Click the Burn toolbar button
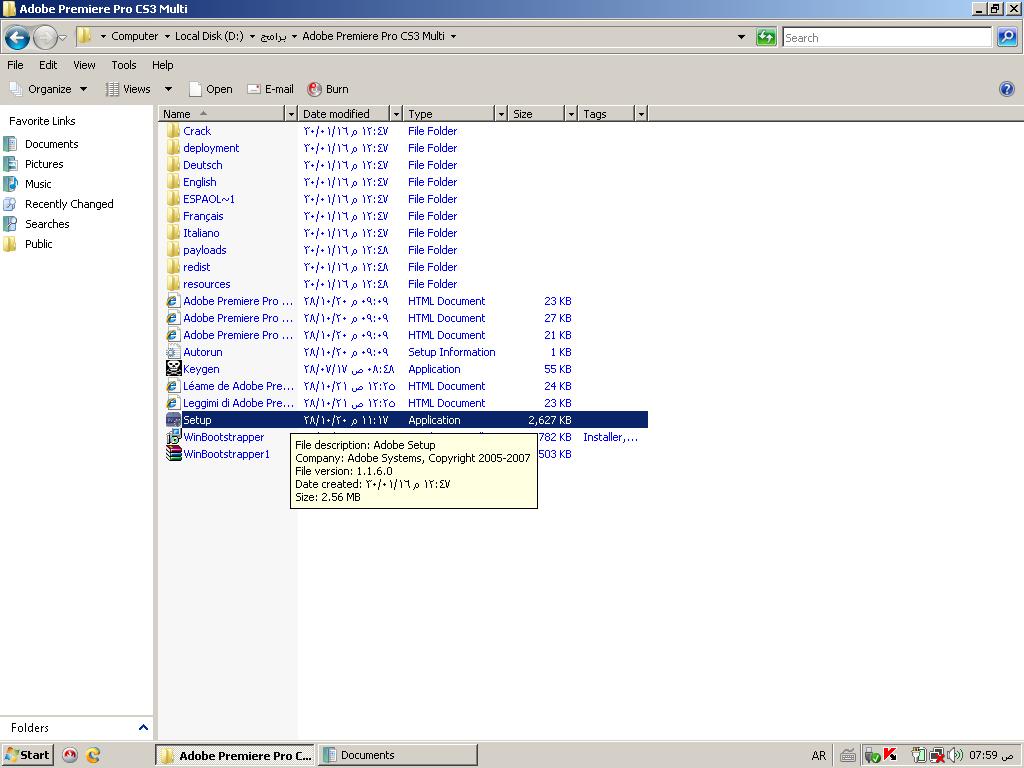The image size is (1024, 768). click(x=327, y=89)
